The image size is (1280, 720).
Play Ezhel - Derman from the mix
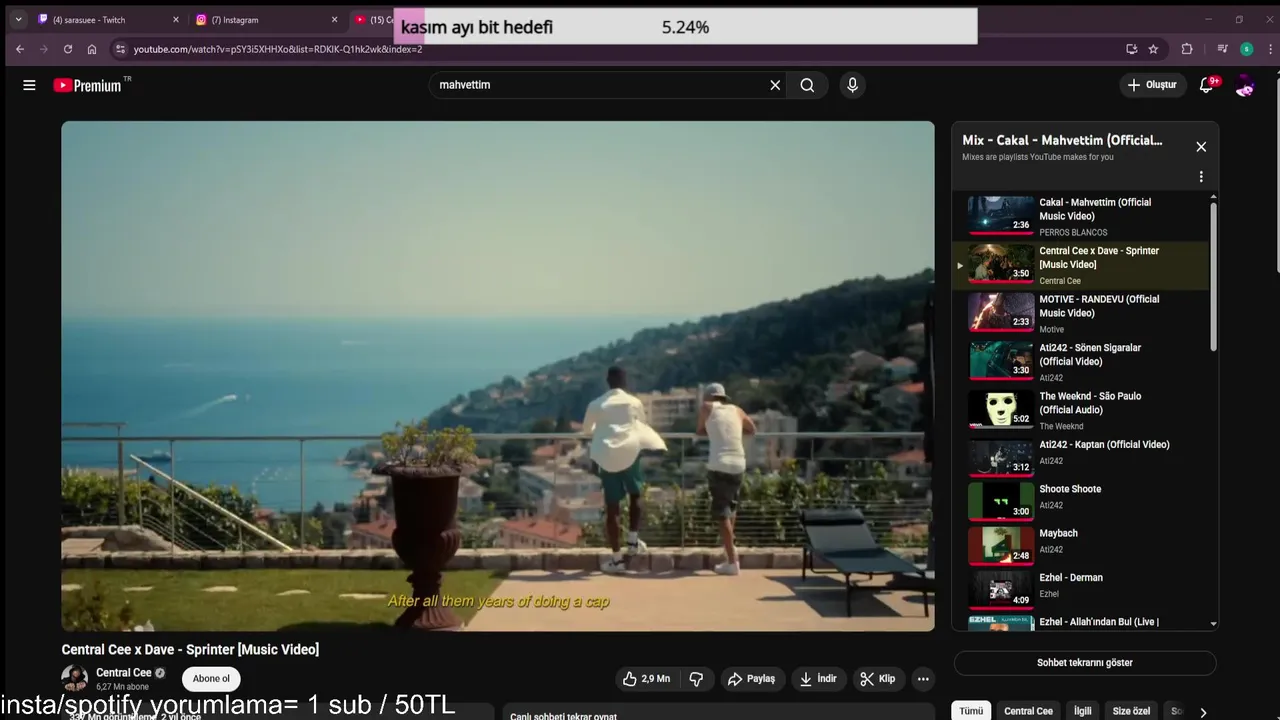coord(1082,590)
